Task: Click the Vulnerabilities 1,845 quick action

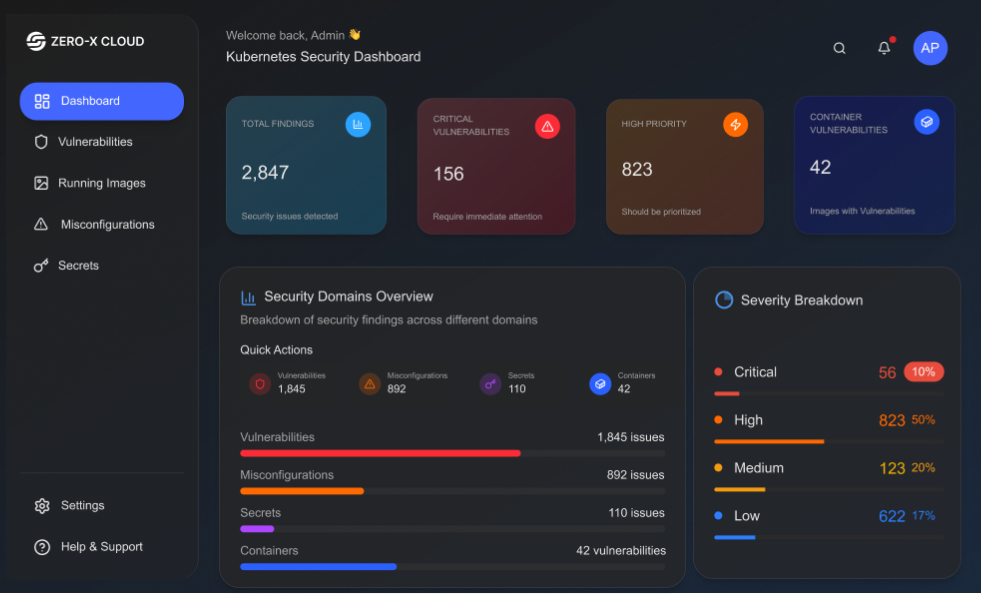Action: point(288,383)
